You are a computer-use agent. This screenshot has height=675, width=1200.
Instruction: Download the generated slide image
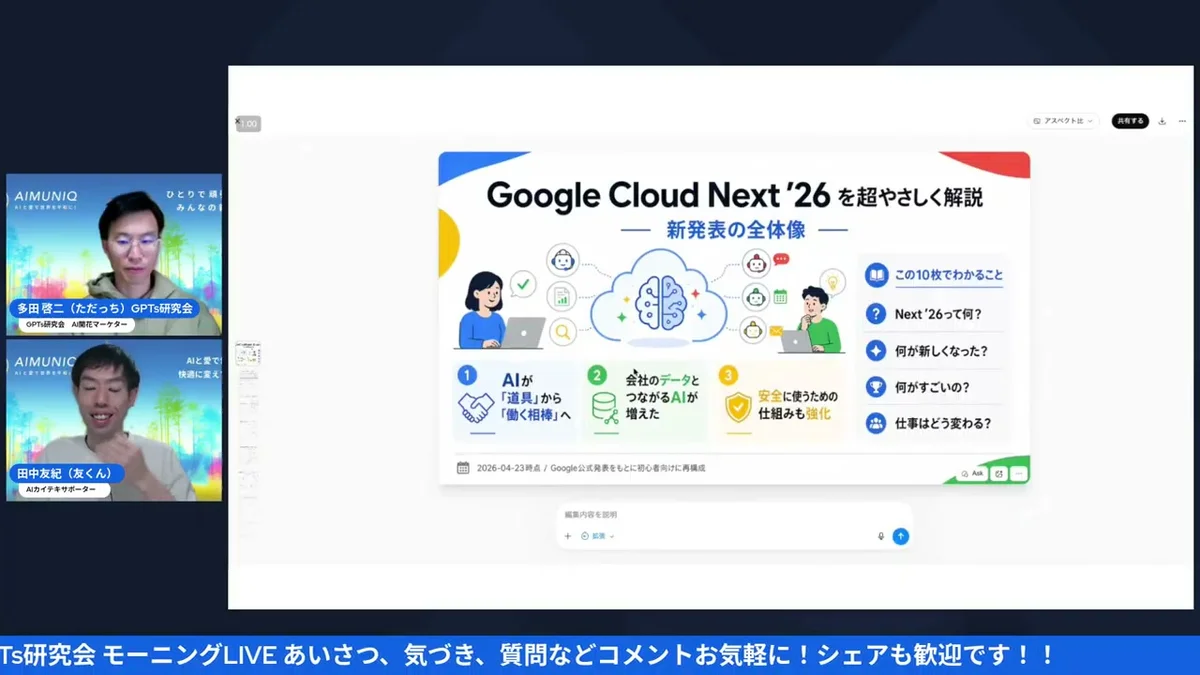pos(1162,120)
